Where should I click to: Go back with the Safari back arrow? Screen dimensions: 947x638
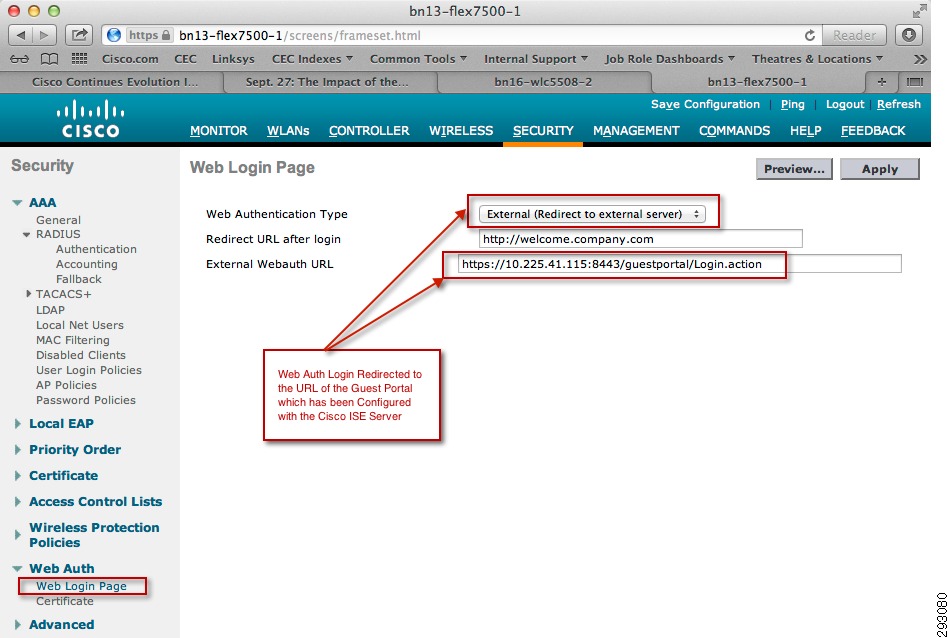(20, 35)
